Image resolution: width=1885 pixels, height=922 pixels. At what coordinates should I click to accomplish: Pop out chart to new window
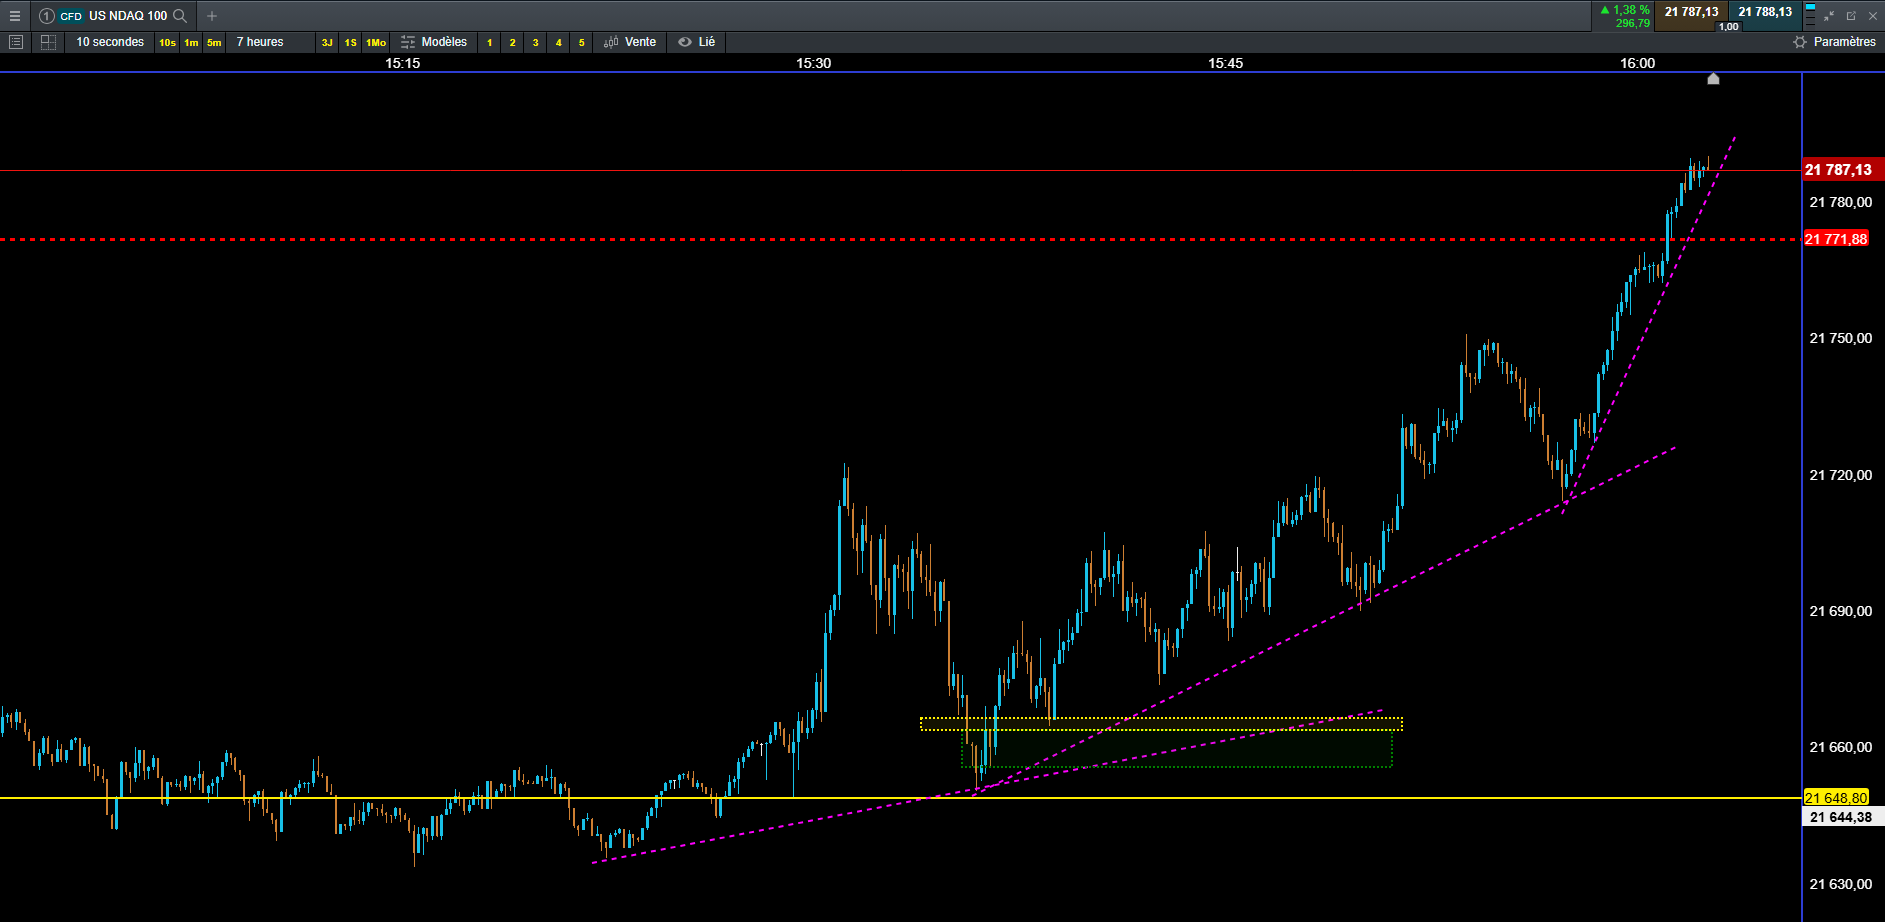(1851, 16)
